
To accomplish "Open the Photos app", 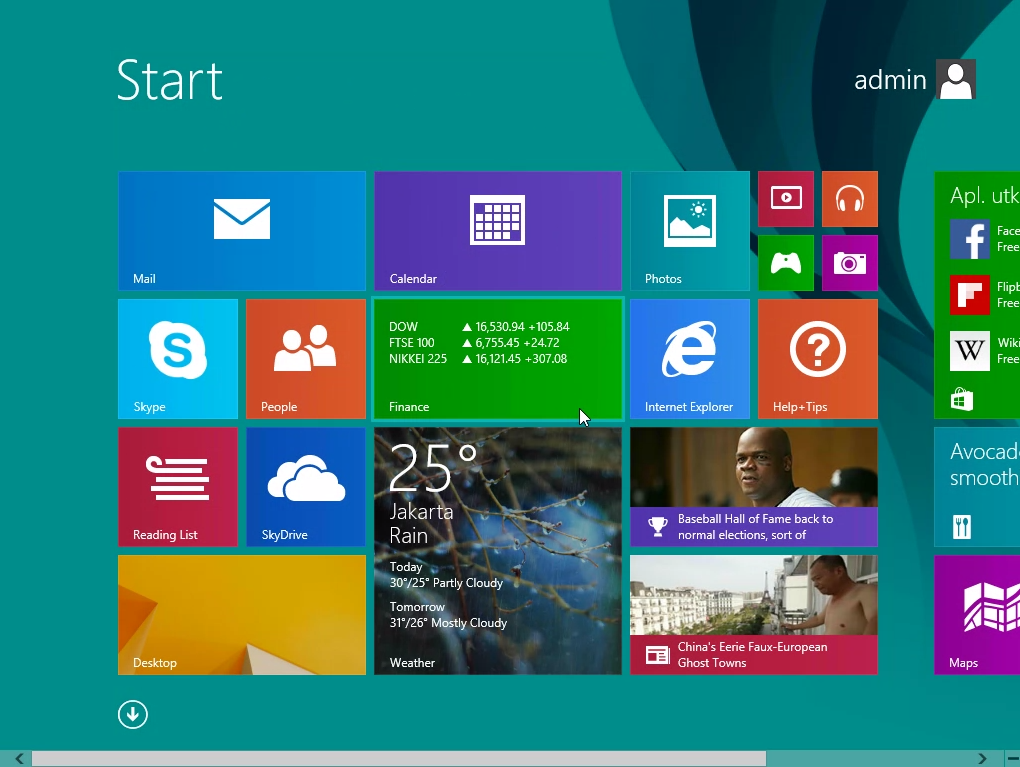I will pyautogui.click(x=689, y=230).
